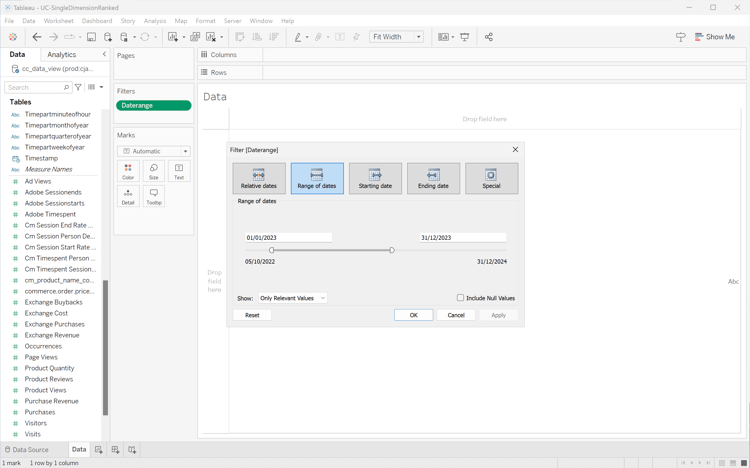
Task: Choose the Ending date filter type
Action: pyautogui.click(x=433, y=178)
